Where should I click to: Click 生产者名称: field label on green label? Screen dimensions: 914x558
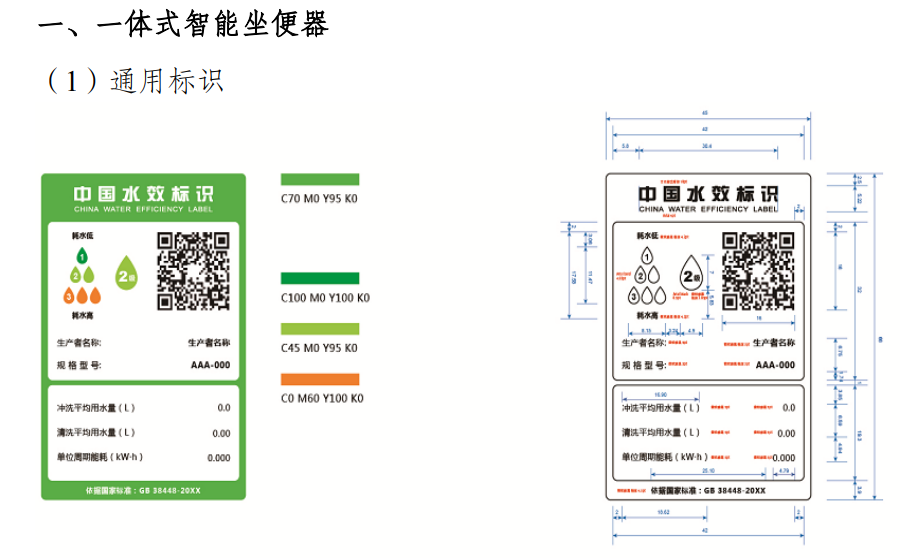[x=79, y=343]
